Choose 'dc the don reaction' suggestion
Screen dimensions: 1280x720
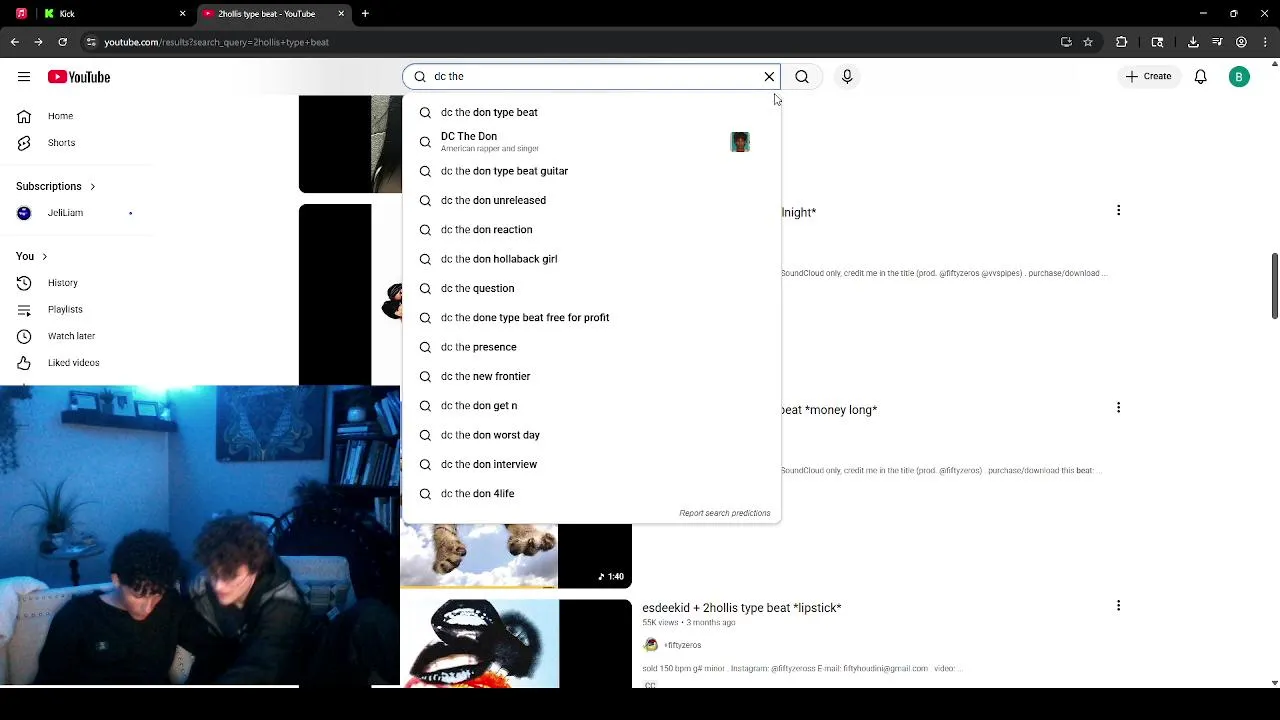coord(591,230)
